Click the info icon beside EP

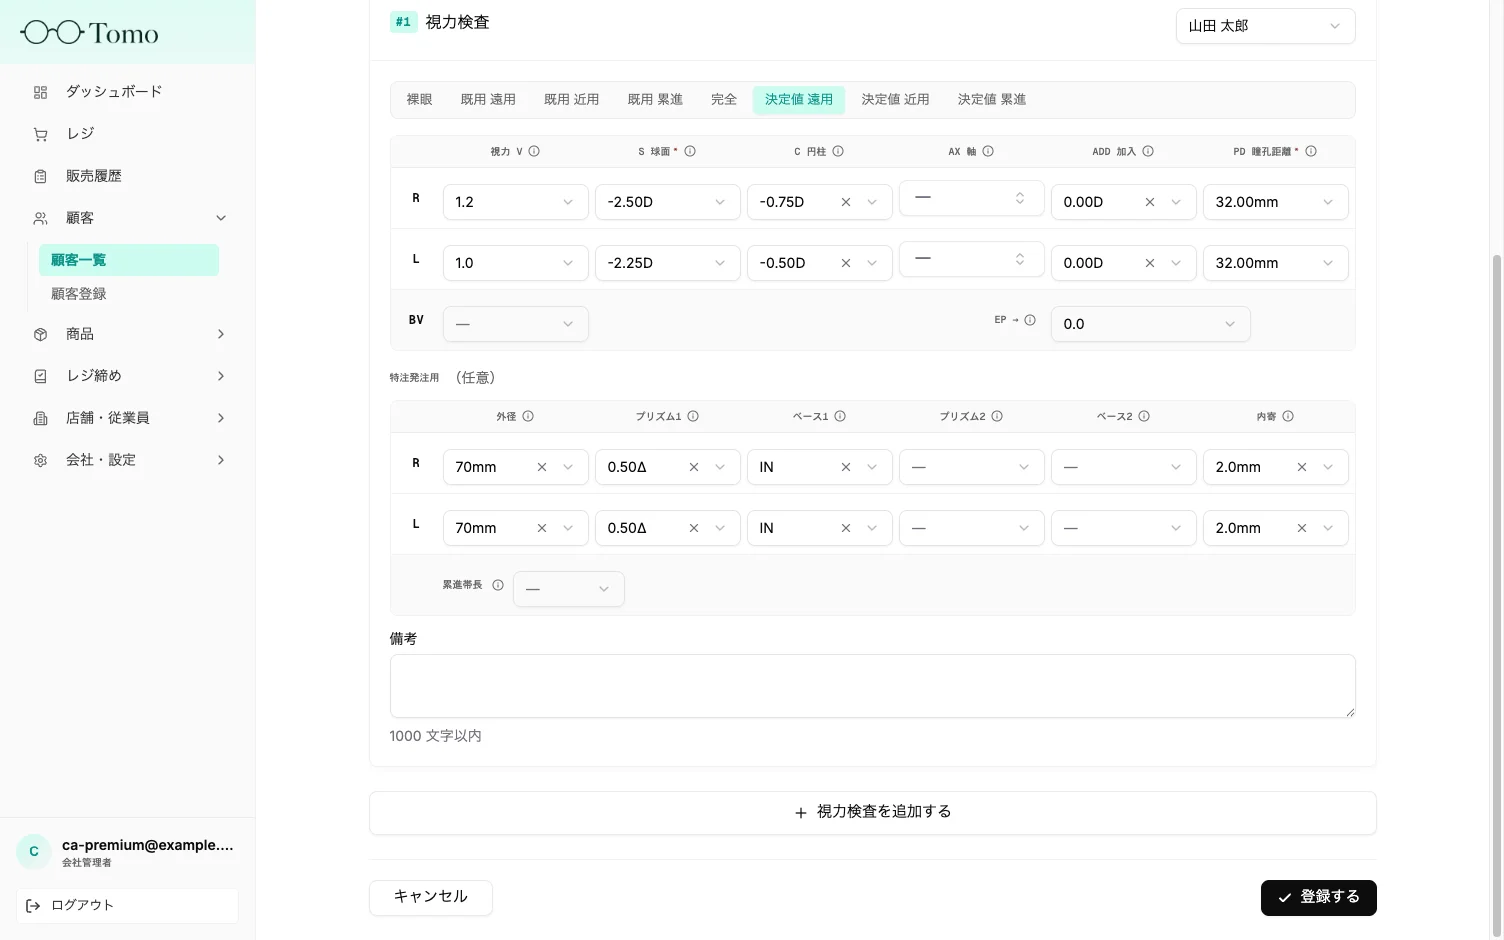[x=1030, y=320]
